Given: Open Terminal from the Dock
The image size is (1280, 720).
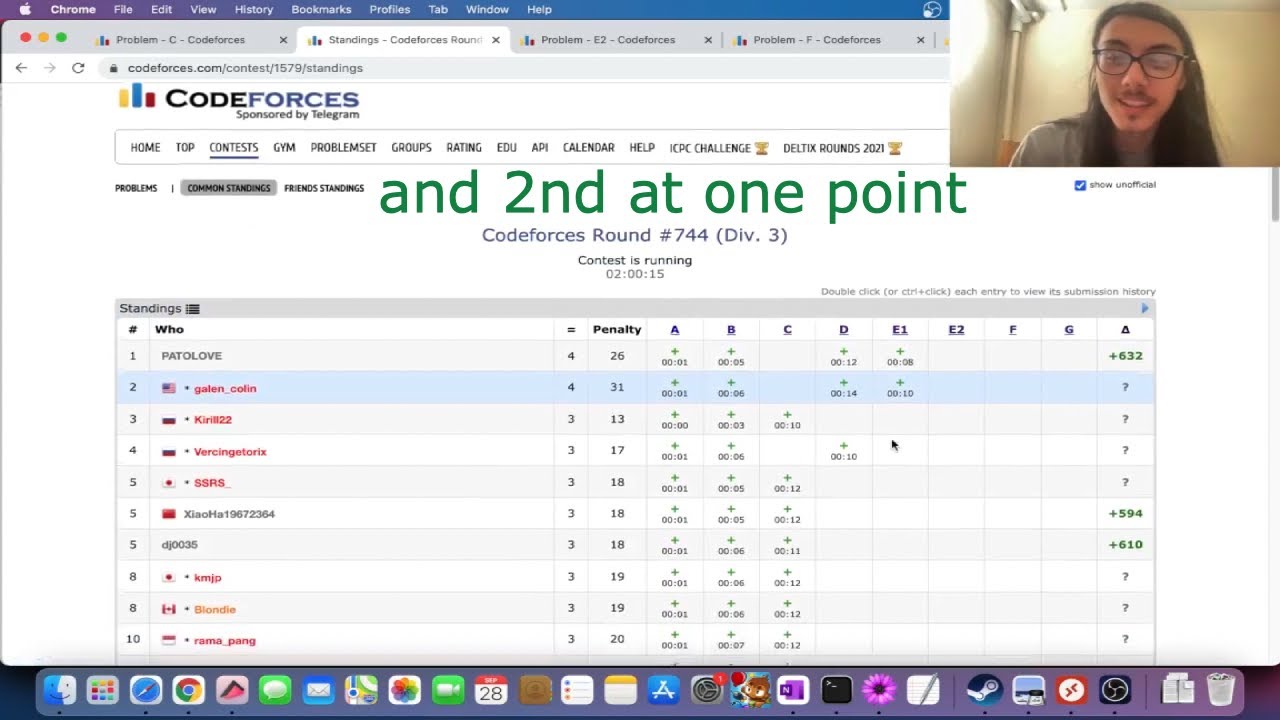Looking at the screenshot, I should click(x=836, y=690).
